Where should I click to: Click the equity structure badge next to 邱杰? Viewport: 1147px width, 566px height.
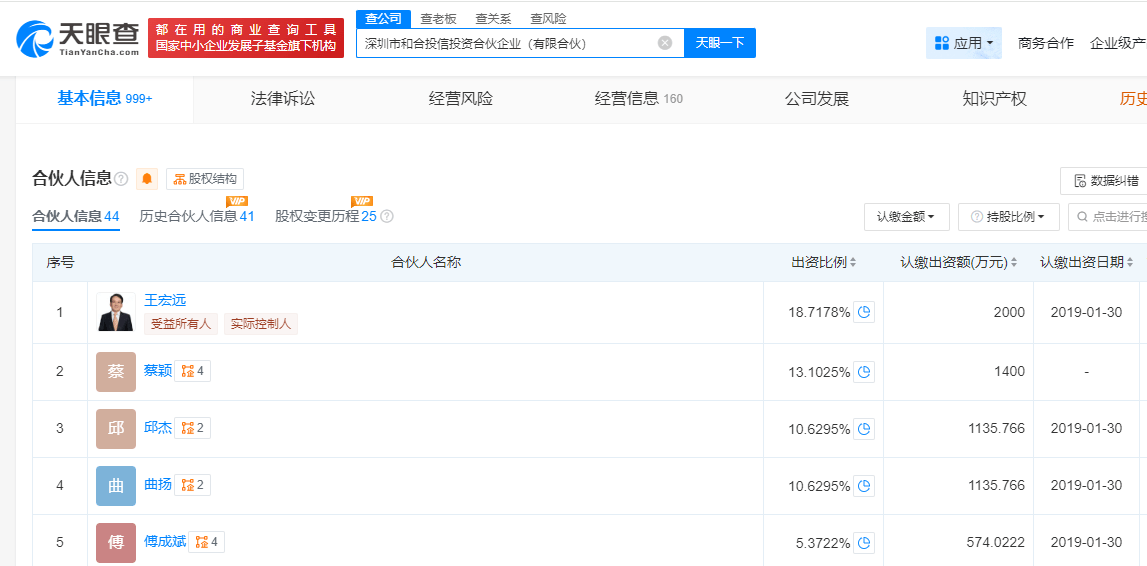point(192,428)
